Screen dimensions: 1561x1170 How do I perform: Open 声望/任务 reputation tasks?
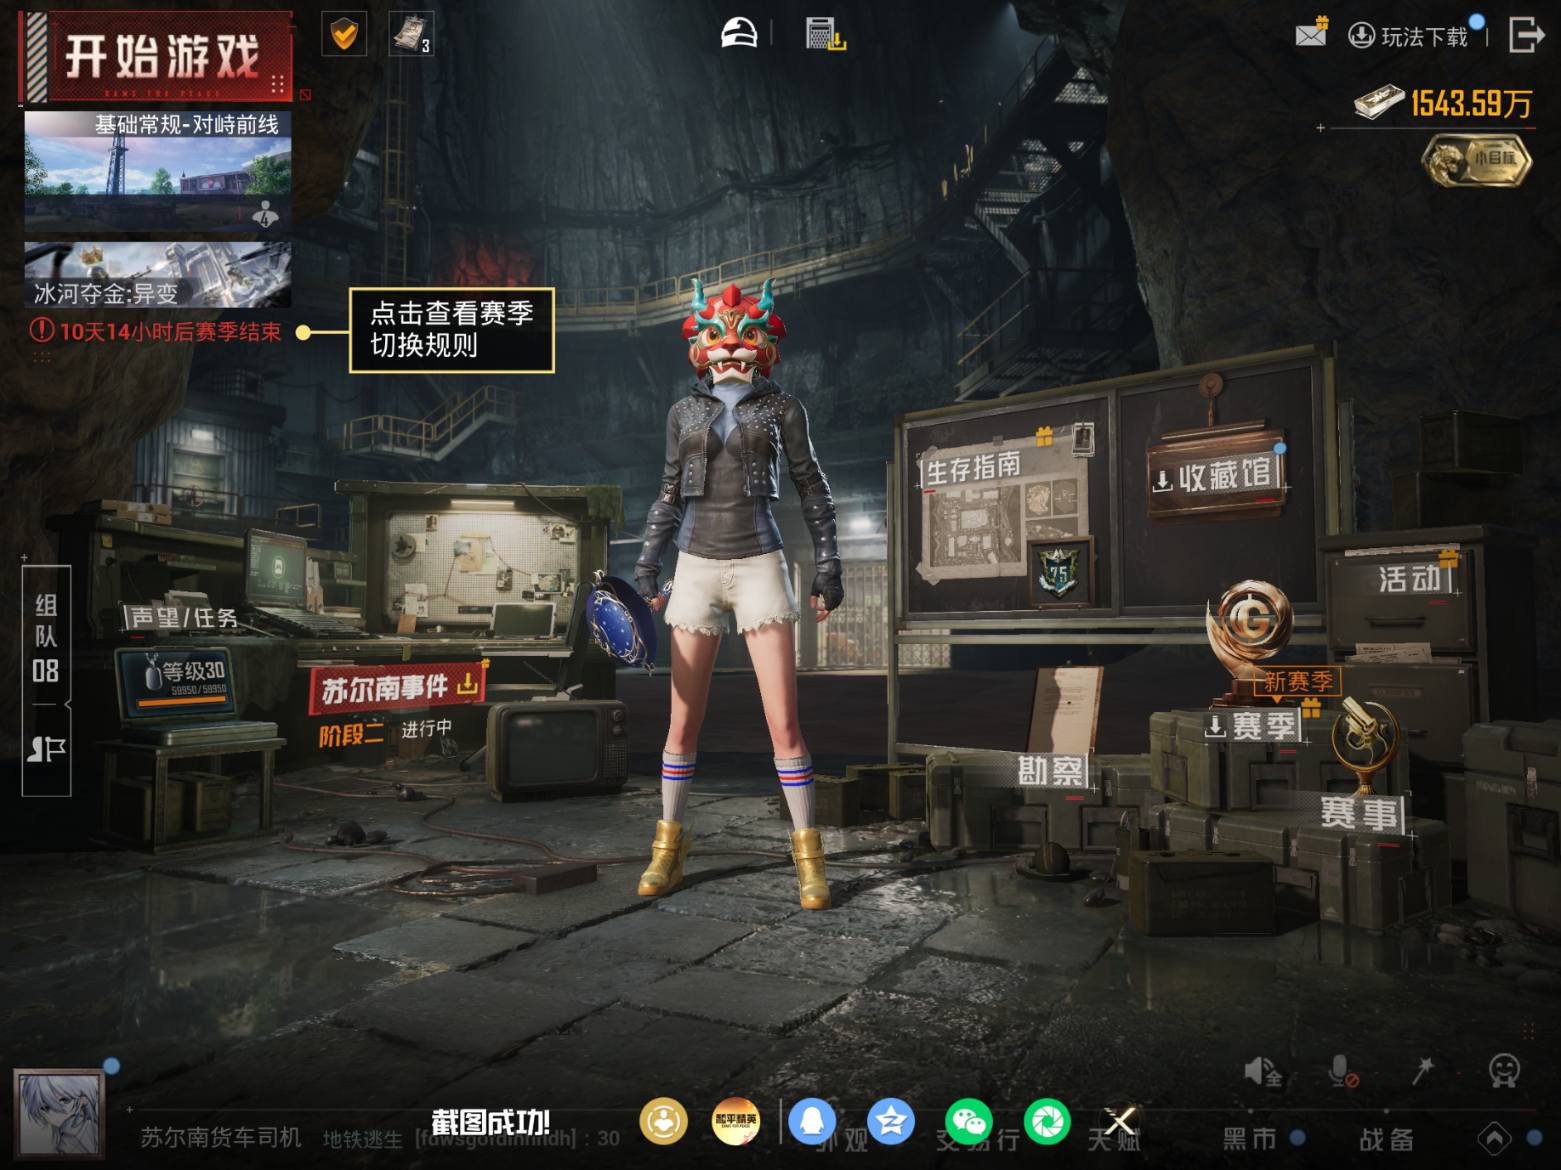click(183, 617)
